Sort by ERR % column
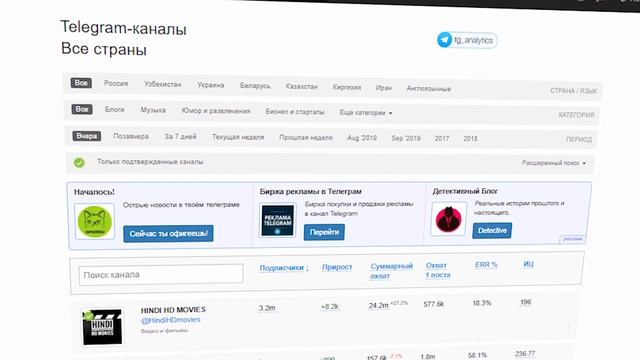640x360 pixels. click(x=486, y=264)
